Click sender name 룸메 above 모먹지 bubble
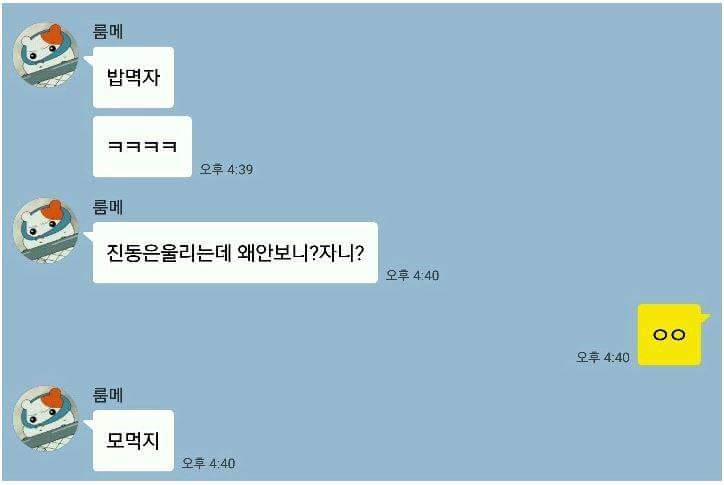Image resolution: width=724 pixels, height=485 pixels. (108, 395)
